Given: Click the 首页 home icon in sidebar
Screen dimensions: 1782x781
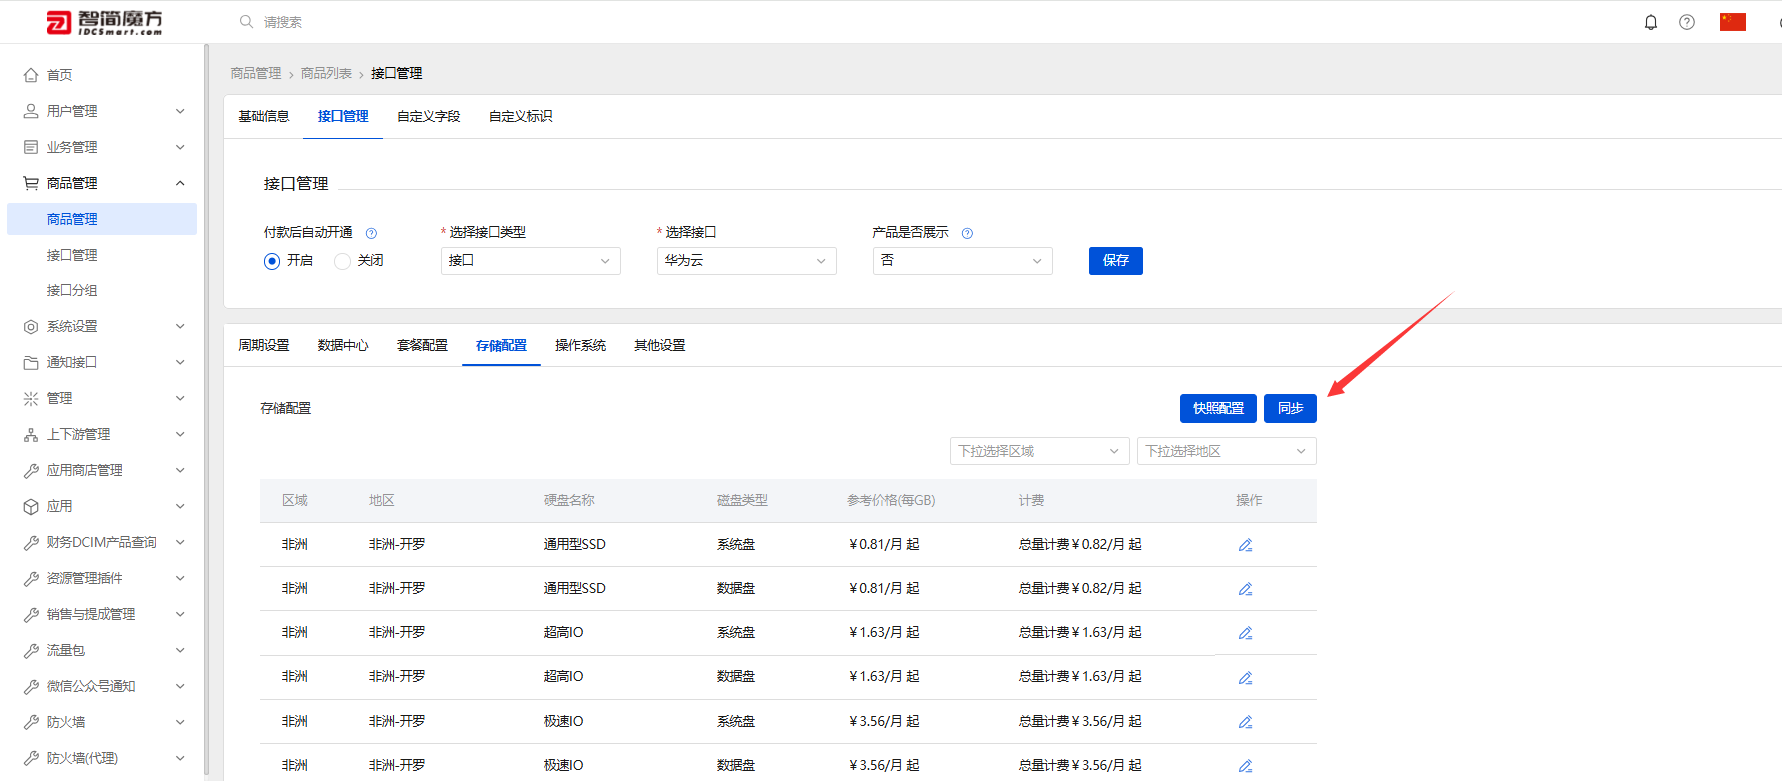Looking at the screenshot, I should (x=31, y=75).
